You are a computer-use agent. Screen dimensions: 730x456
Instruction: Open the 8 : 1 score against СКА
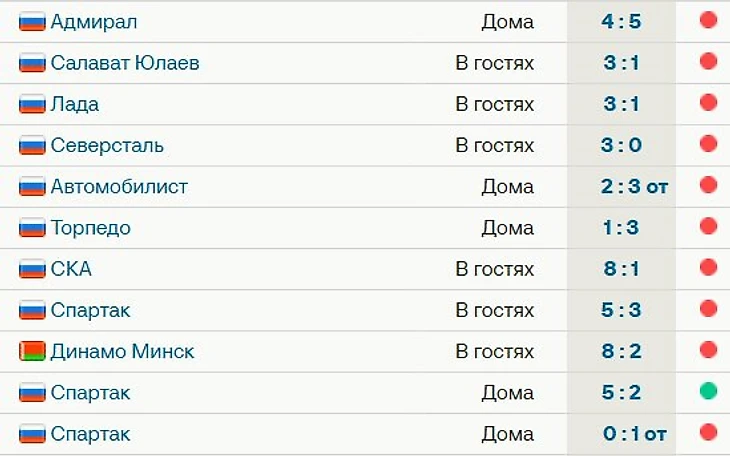pos(621,269)
